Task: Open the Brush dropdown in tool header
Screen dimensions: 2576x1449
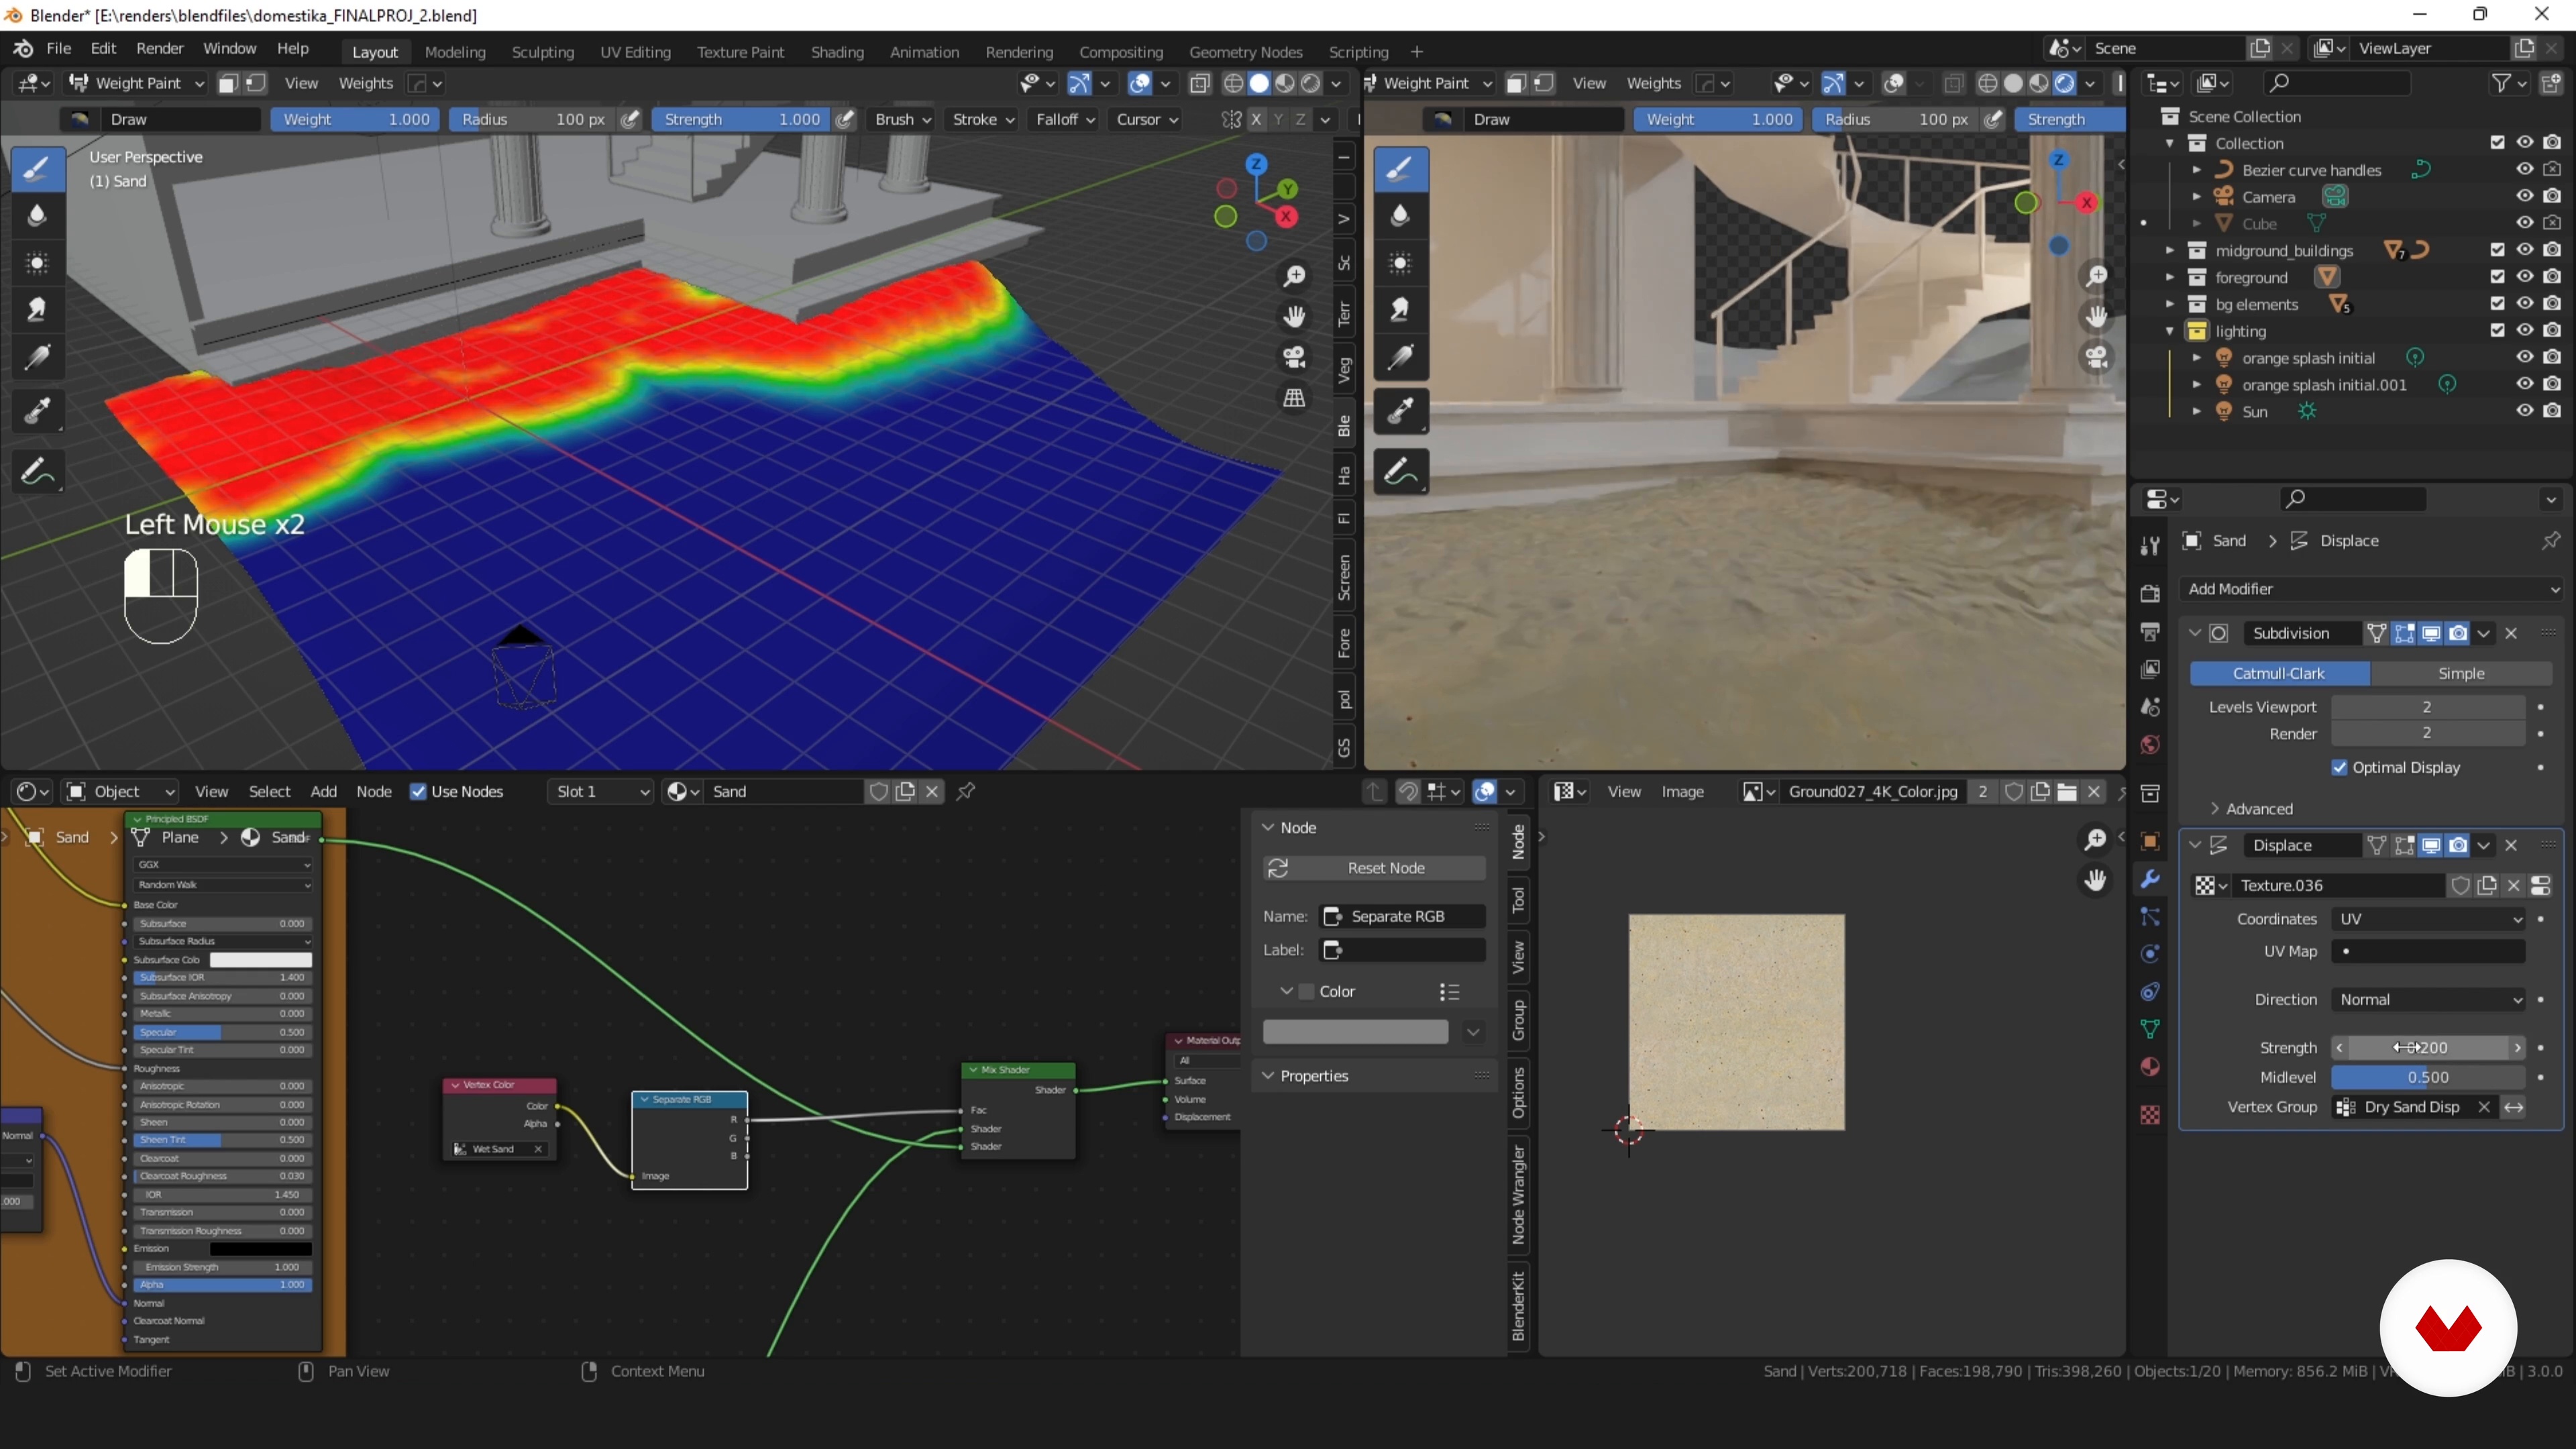Action: coord(902,119)
